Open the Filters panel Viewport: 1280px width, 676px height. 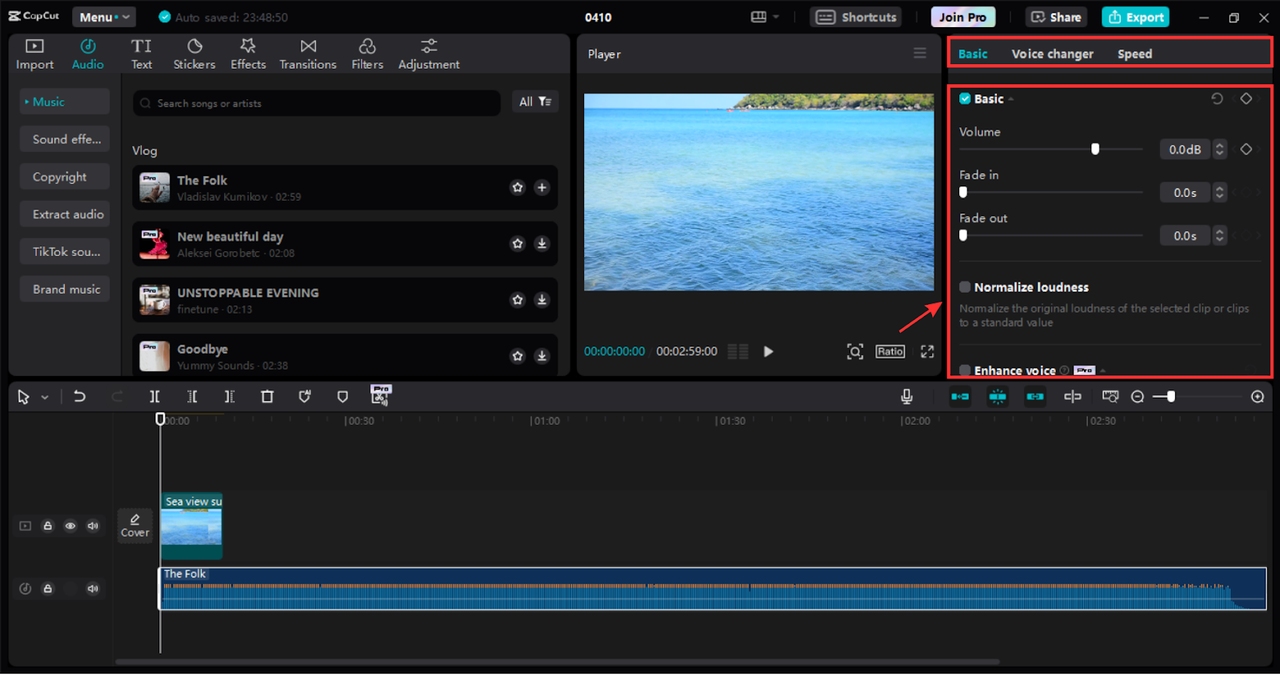click(x=367, y=54)
